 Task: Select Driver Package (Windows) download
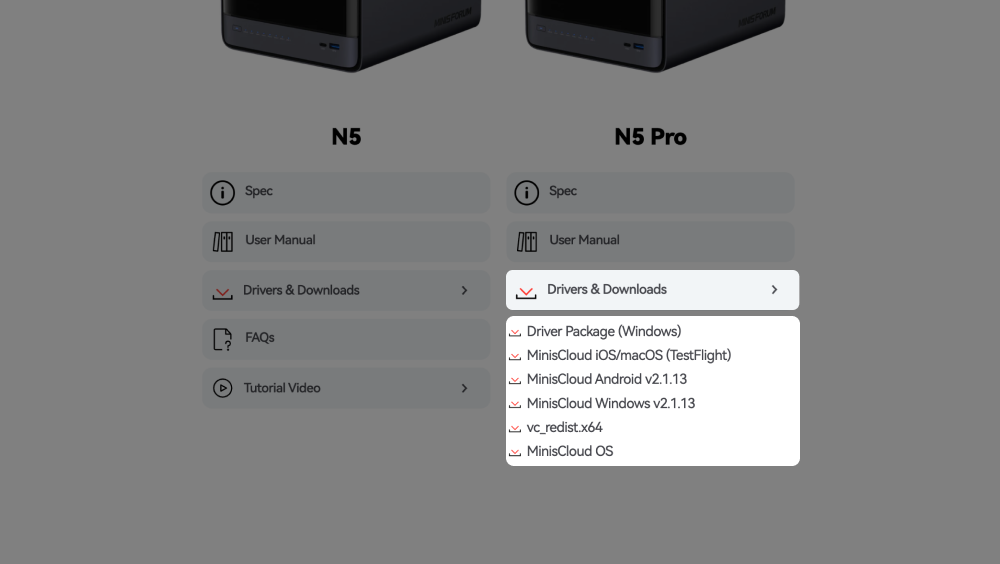pos(603,331)
